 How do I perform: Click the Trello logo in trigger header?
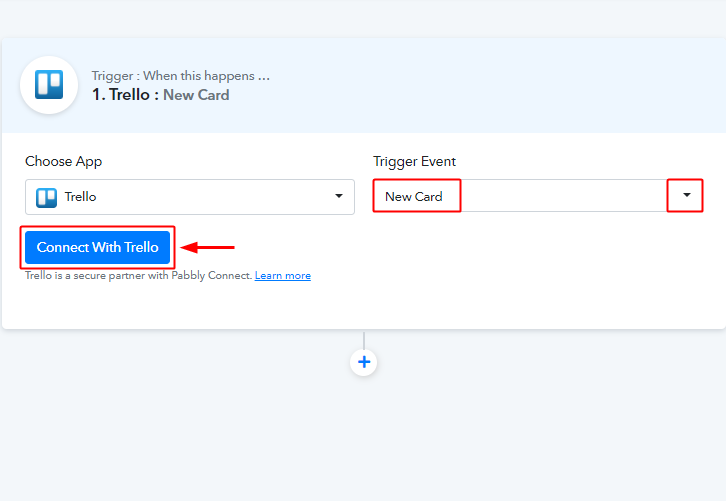(x=49, y=85)
